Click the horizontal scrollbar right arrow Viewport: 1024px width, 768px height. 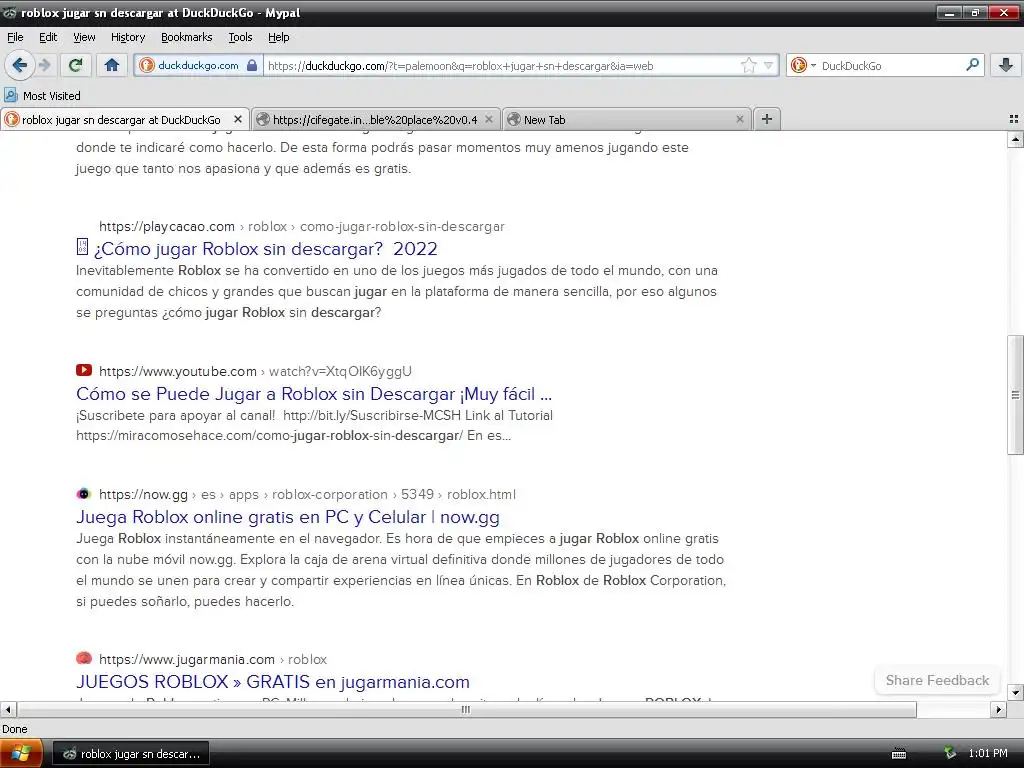pyautogui.click(x=999, y=709)
